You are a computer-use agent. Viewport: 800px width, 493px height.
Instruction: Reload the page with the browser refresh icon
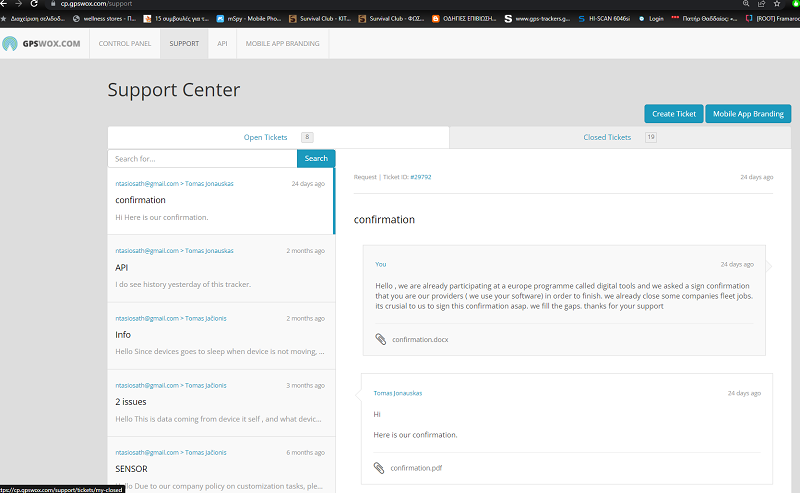[x=33, y=4]
